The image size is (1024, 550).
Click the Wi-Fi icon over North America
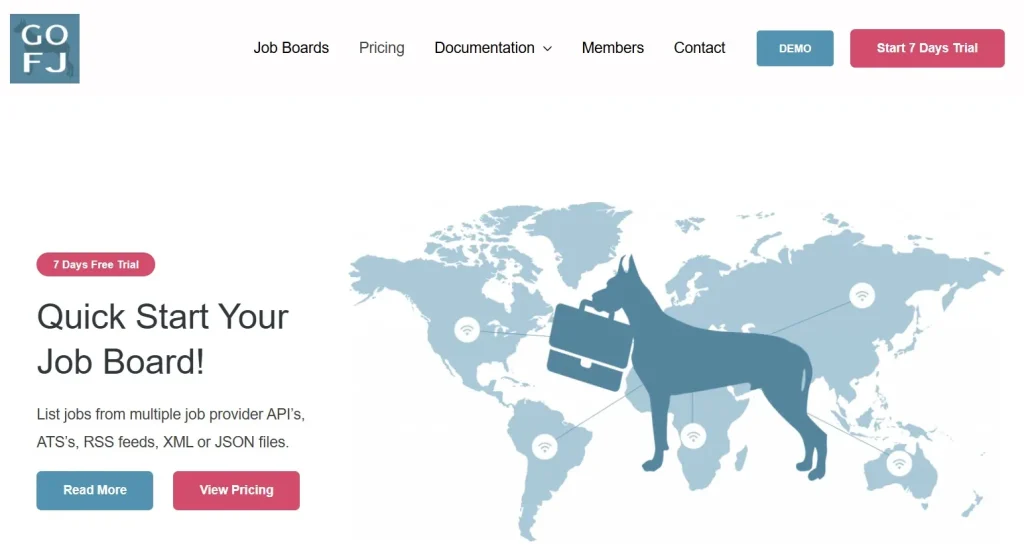466,329
